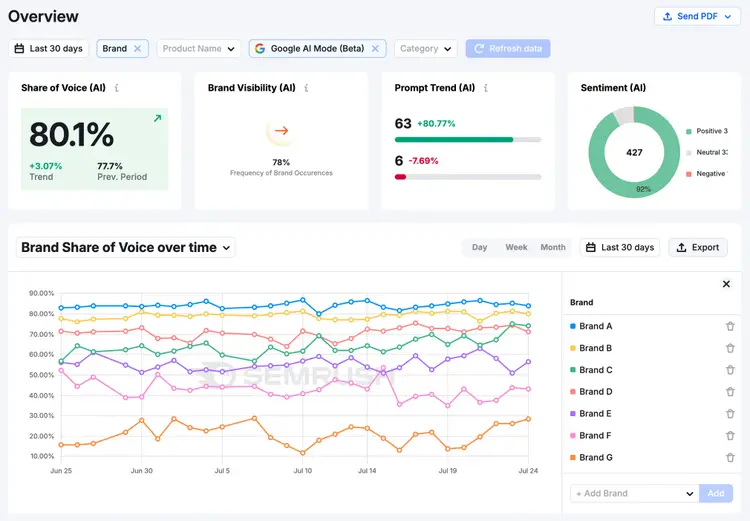Click the Sentiment donut chart

pyautogui.click(x=634, y=152)
